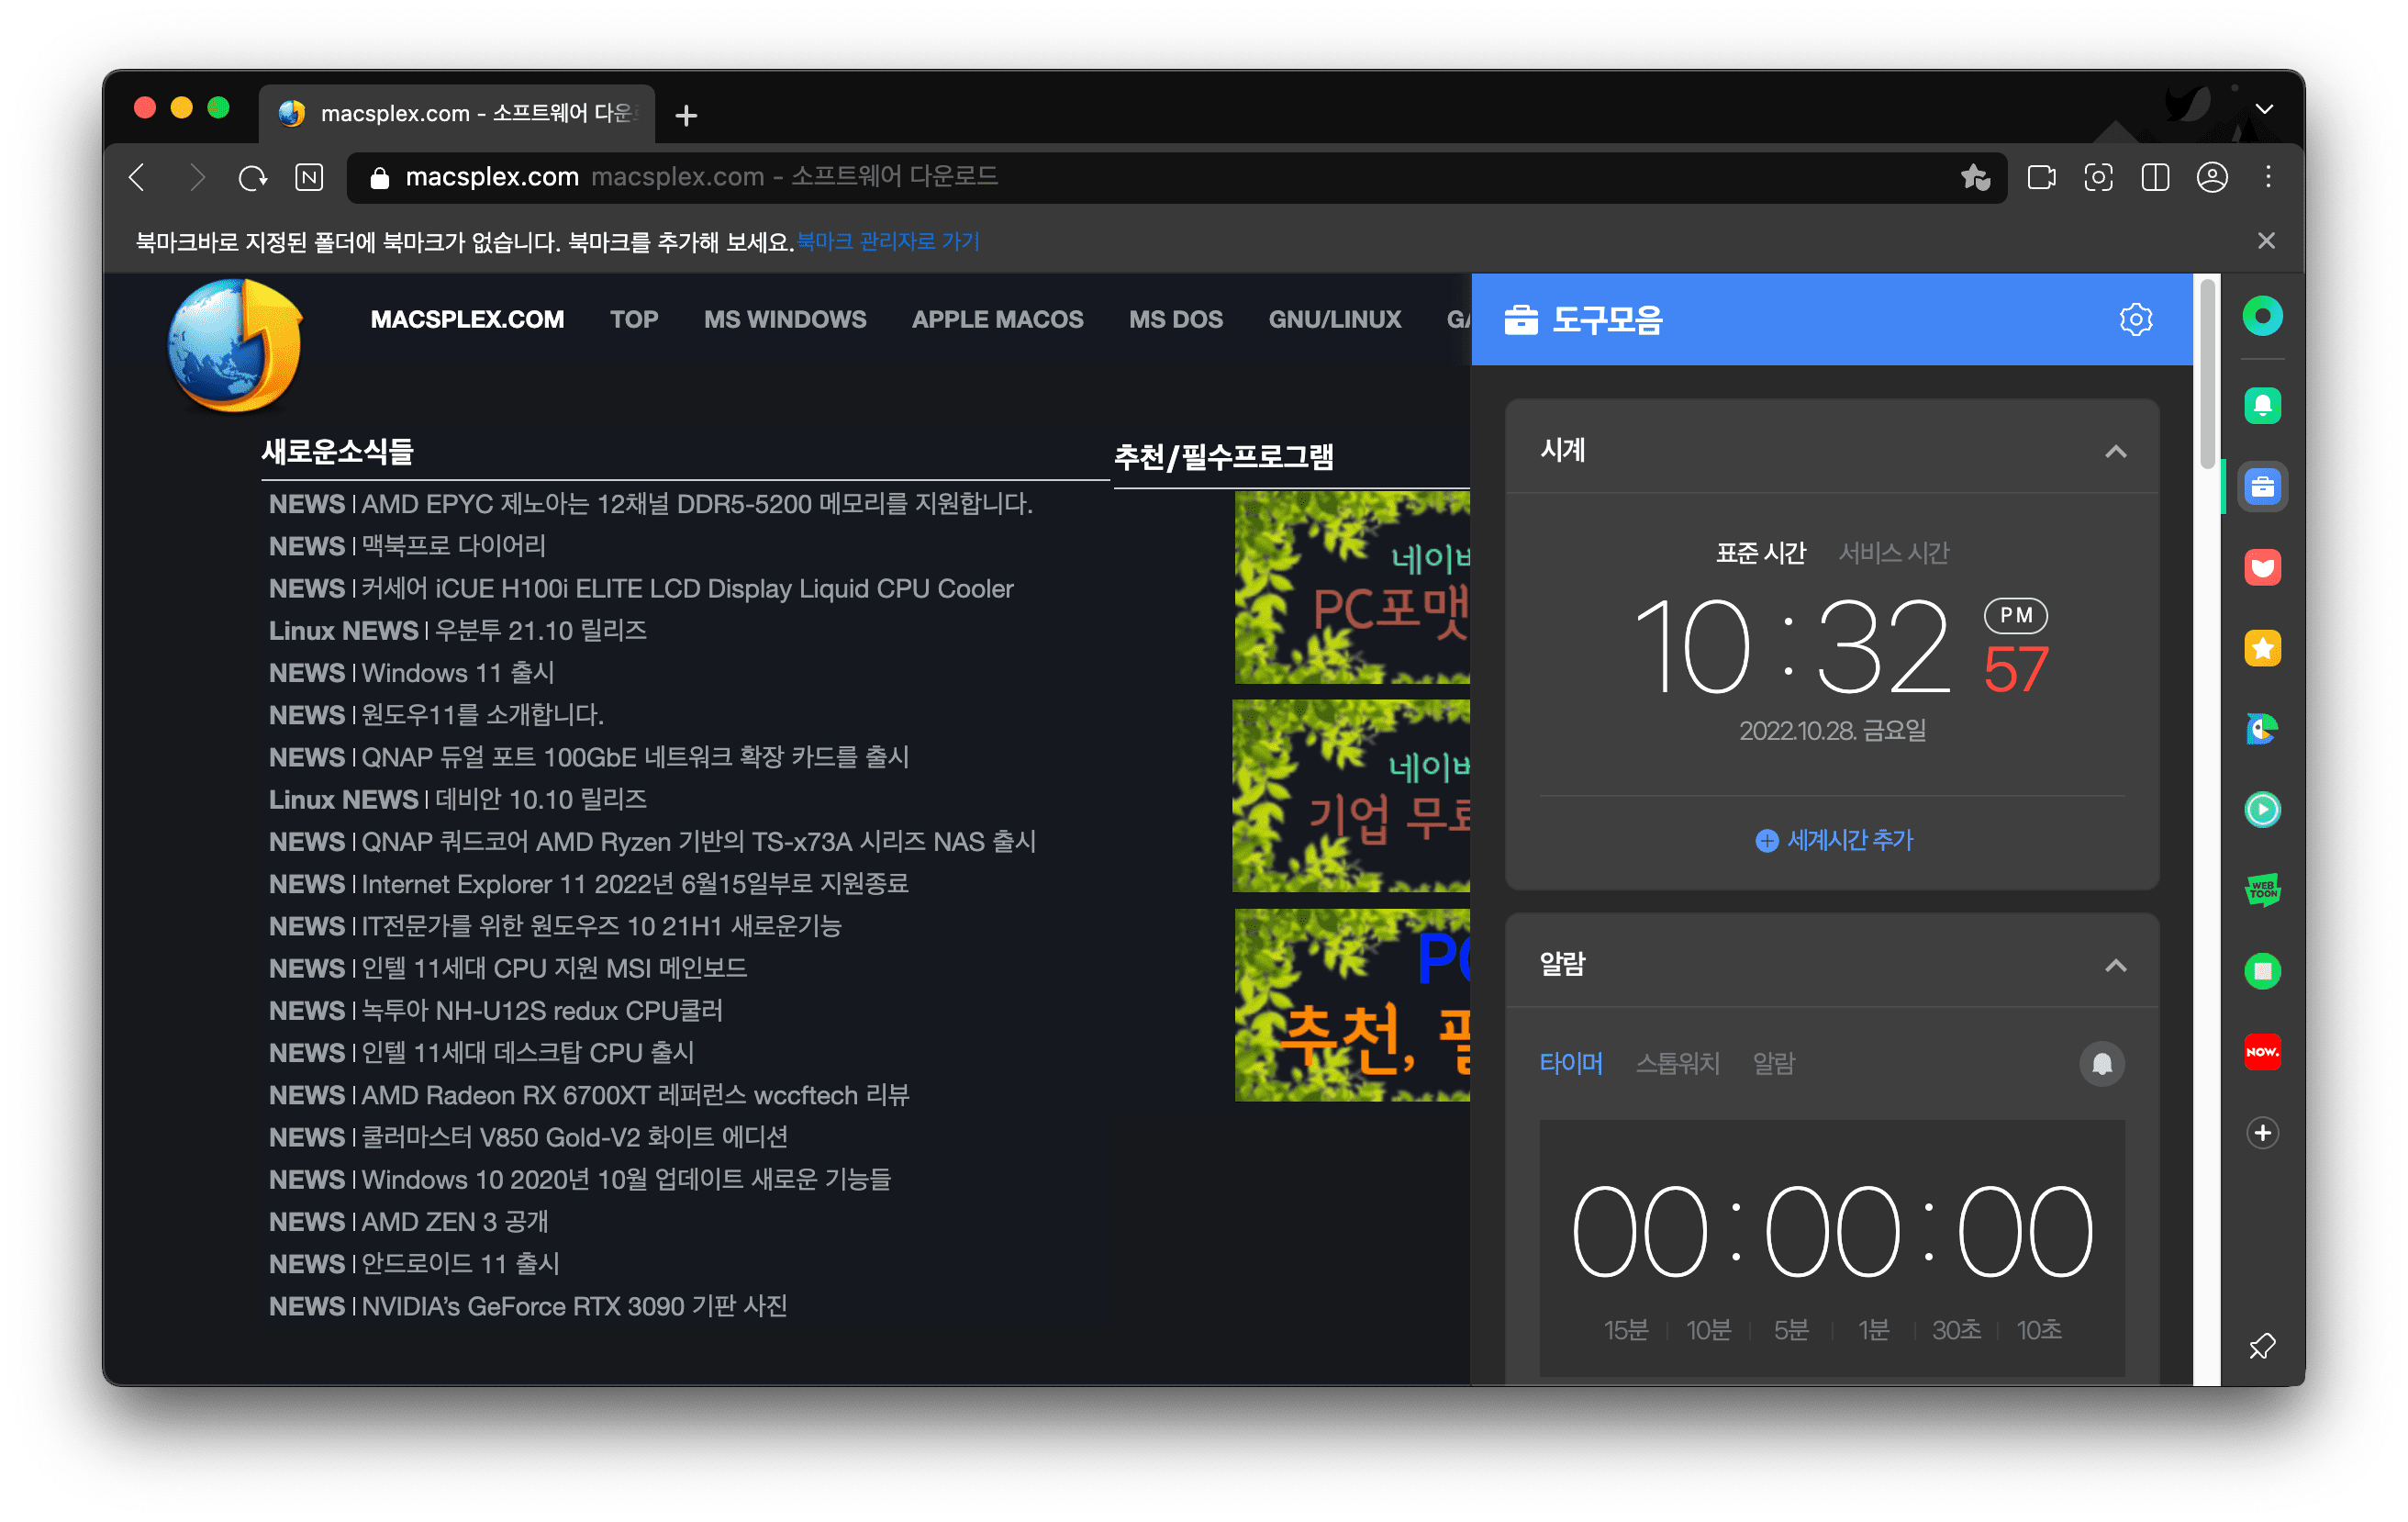Add 30초 to the timer
This screenshot has height=1522, width=2408.
(x=1956, y=1329)
